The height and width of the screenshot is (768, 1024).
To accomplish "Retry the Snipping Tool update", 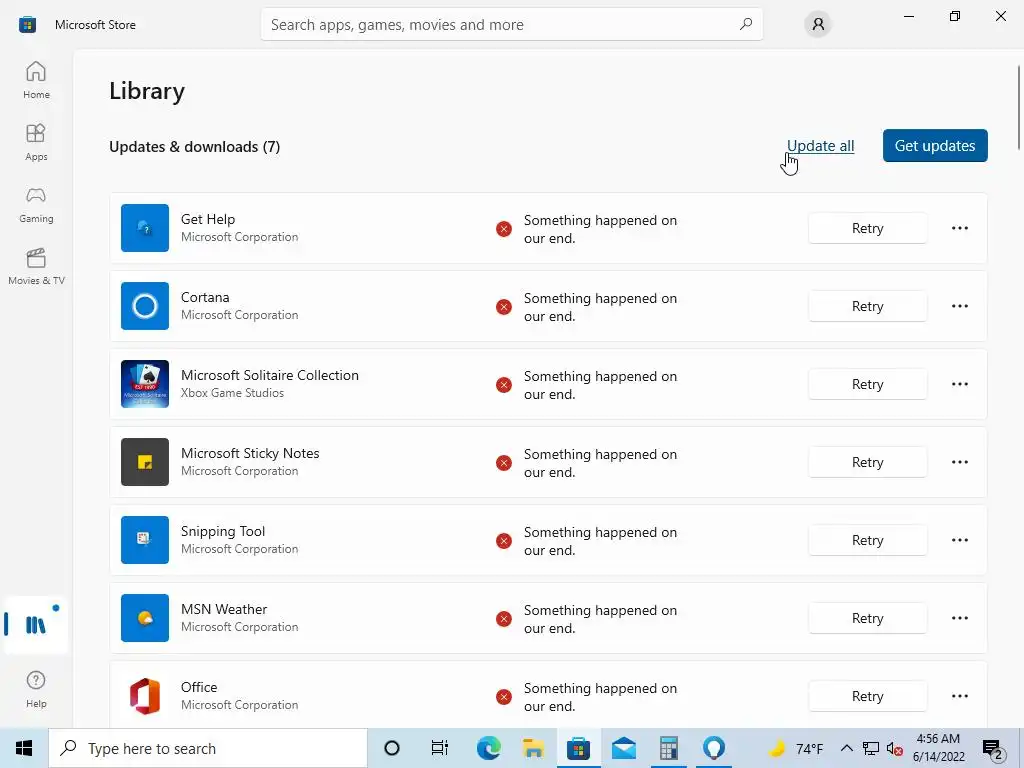I will point(867,540).
